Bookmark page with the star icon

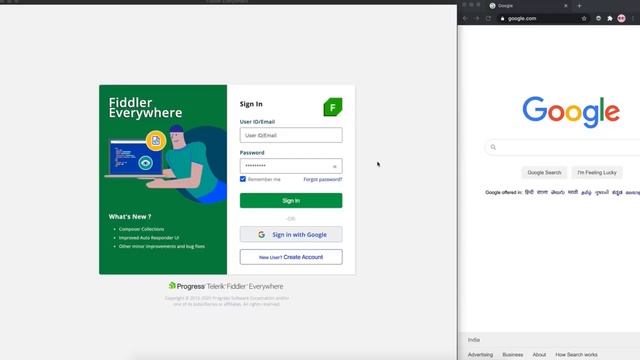point(584,18)
